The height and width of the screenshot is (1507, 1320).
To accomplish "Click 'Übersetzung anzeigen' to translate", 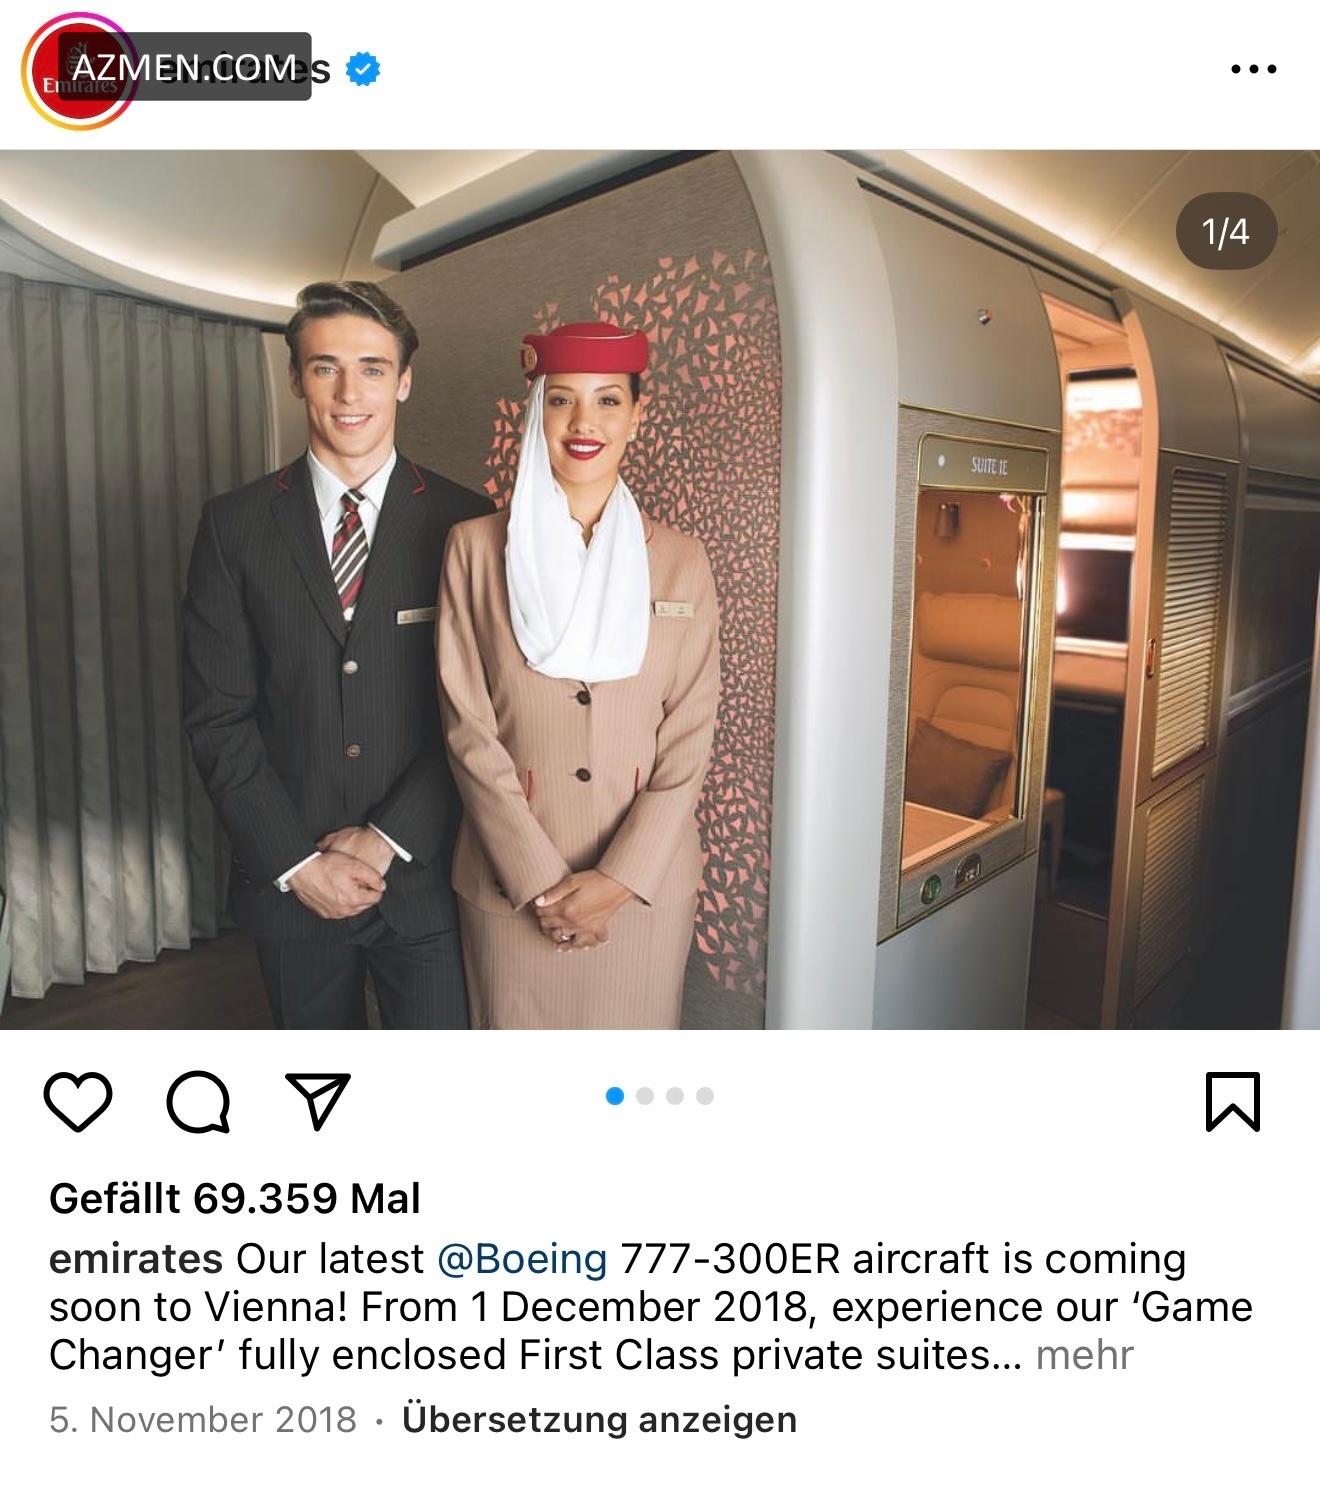I will click(599, 1419).
